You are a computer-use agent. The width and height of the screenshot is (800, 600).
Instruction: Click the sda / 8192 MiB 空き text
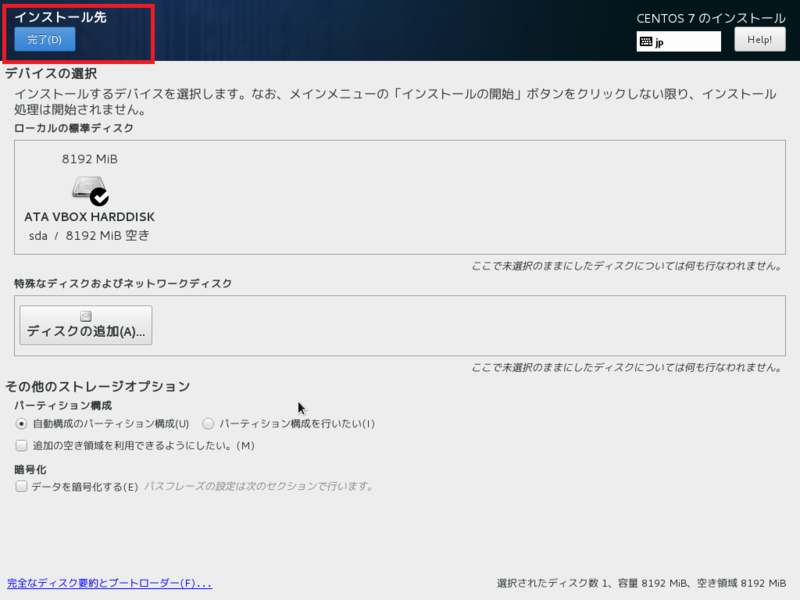point(89,235)
